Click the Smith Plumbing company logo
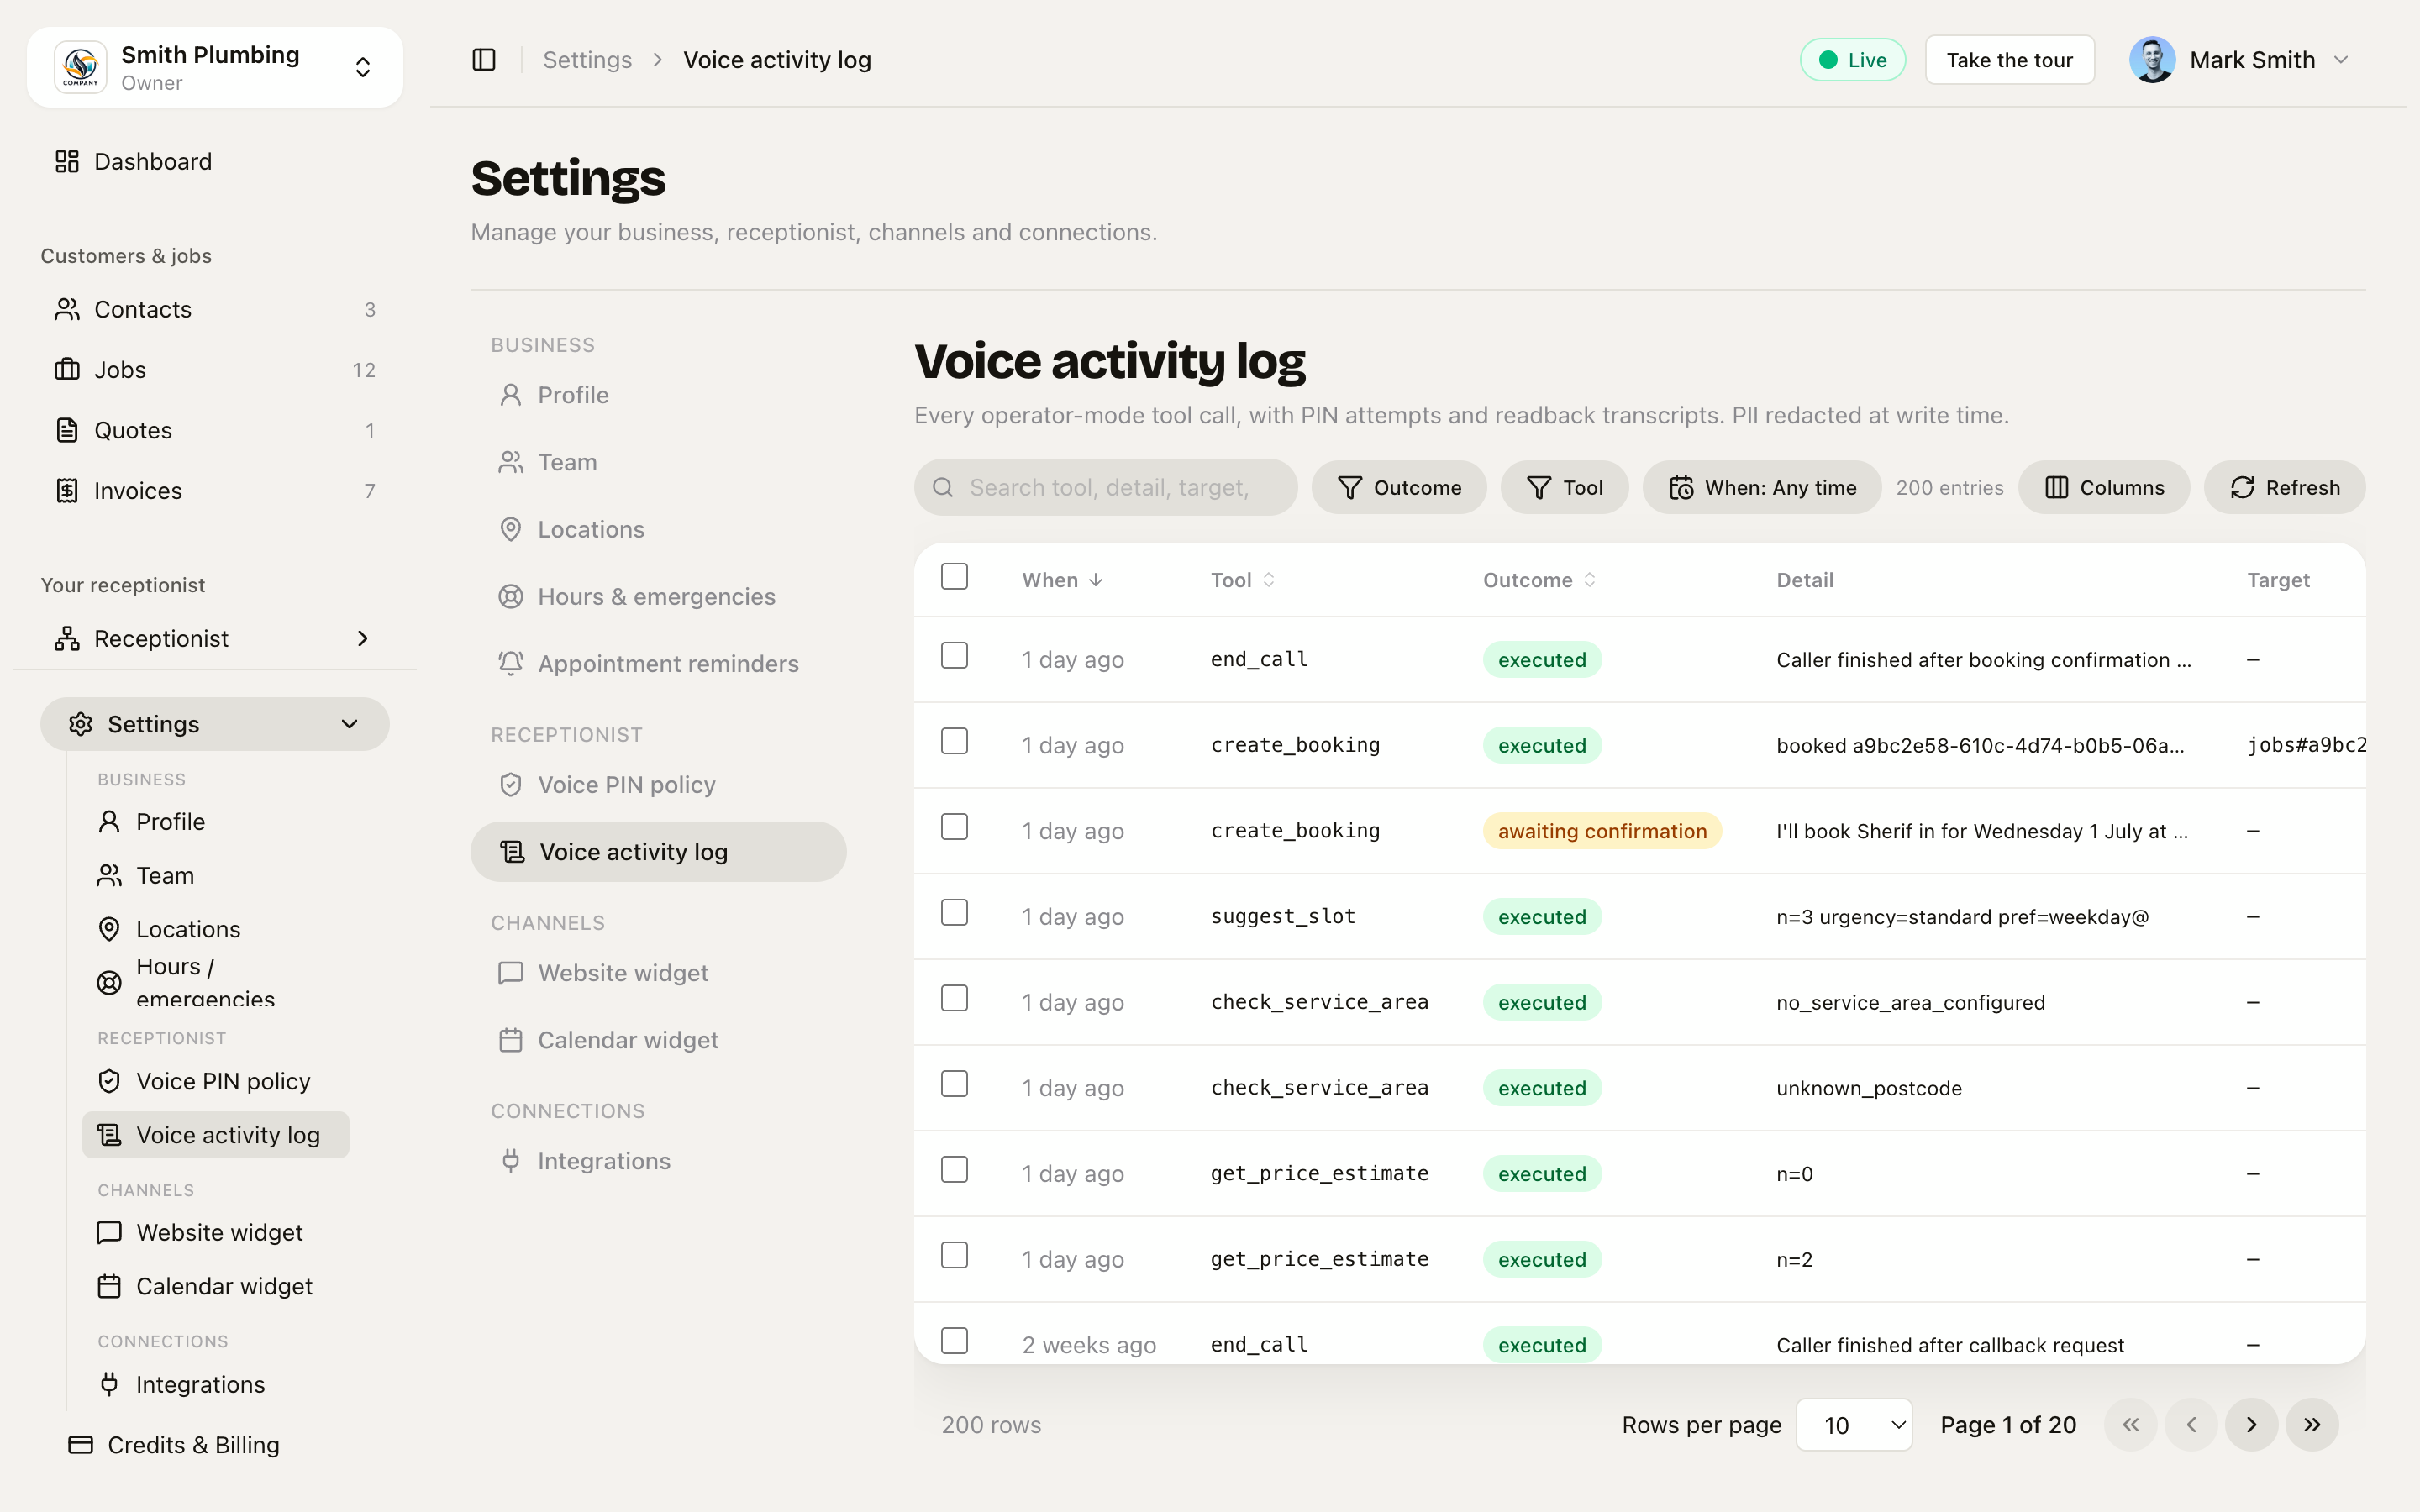This screenshot has height=1512, width=2420. click(x=80, y=67)
